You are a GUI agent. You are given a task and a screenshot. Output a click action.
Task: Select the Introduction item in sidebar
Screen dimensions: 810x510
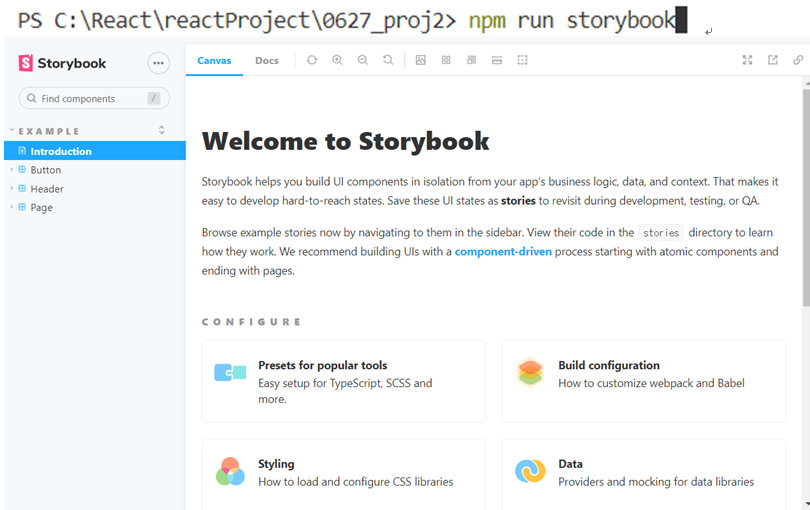(x=95, y=151)
